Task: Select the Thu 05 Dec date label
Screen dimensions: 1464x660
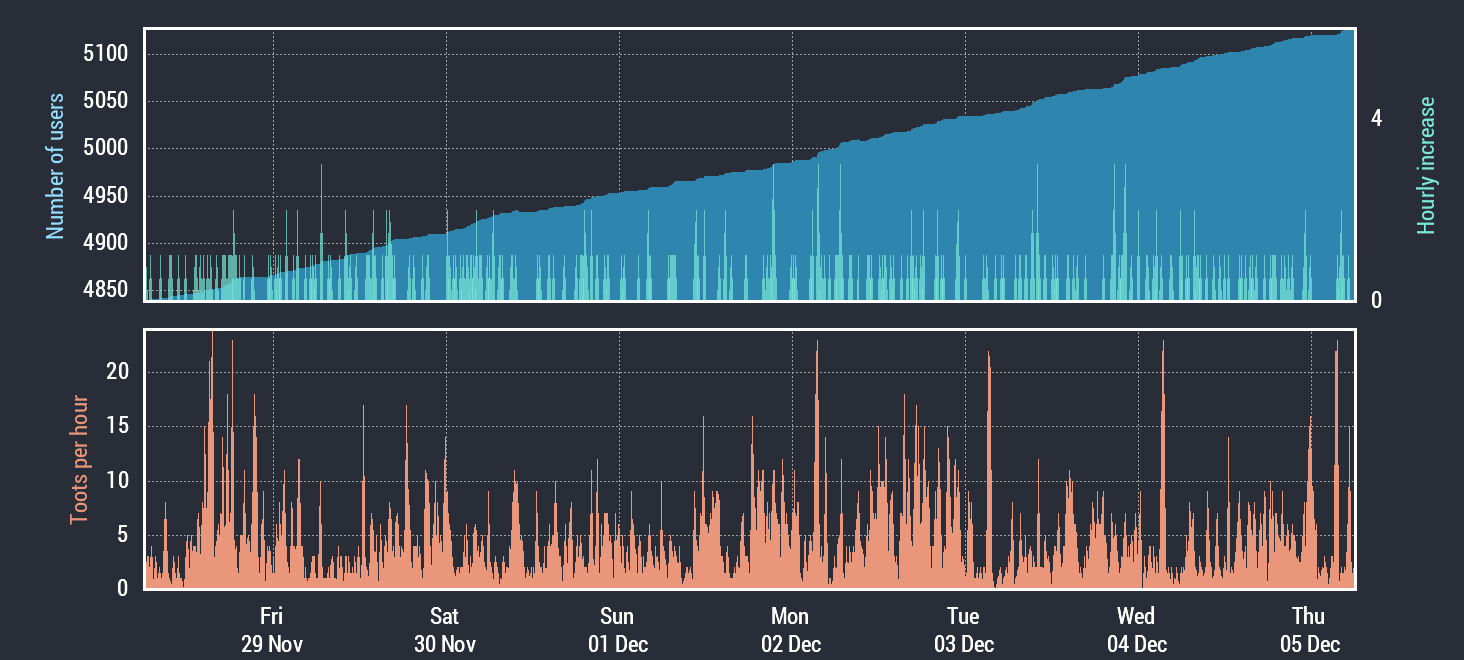Action: 1309,630
